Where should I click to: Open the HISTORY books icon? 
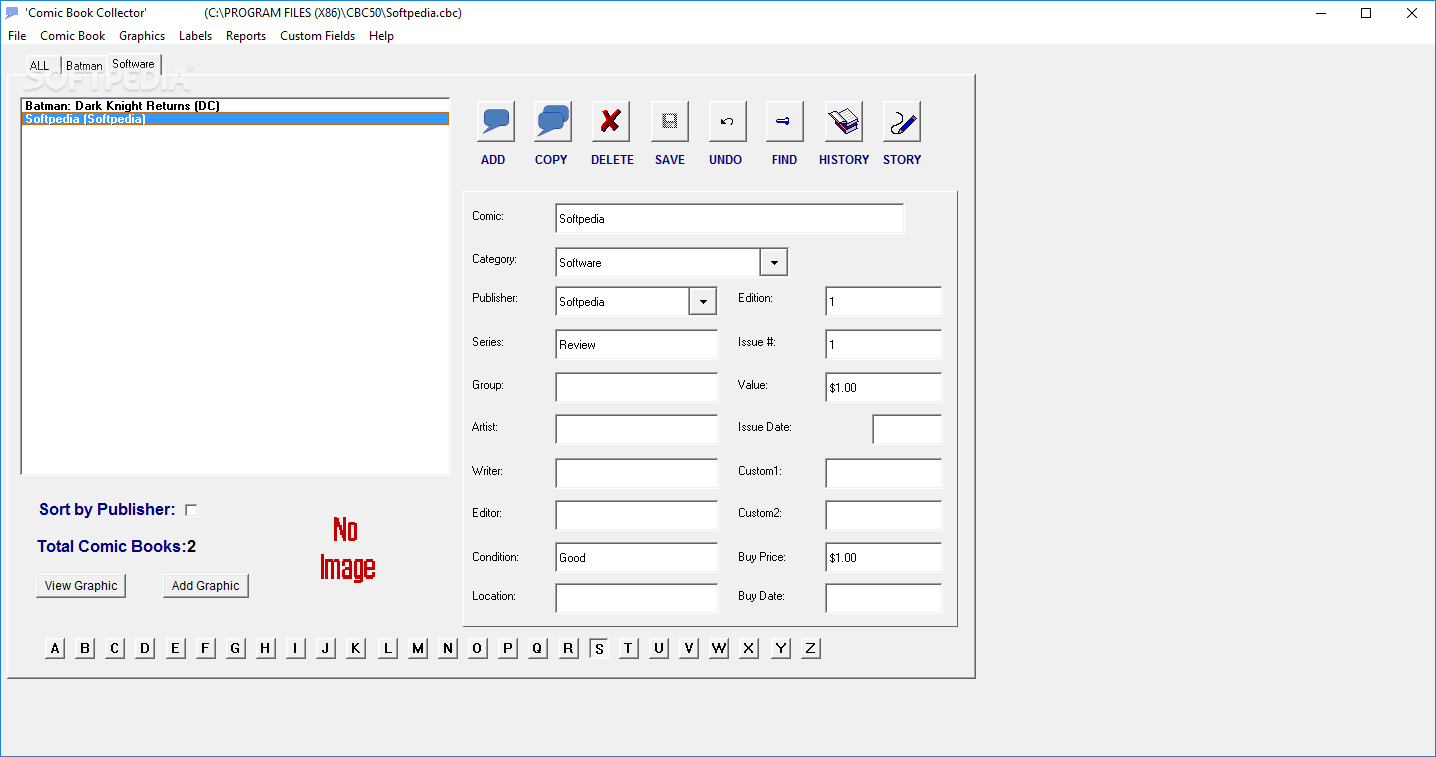[844, 122]
